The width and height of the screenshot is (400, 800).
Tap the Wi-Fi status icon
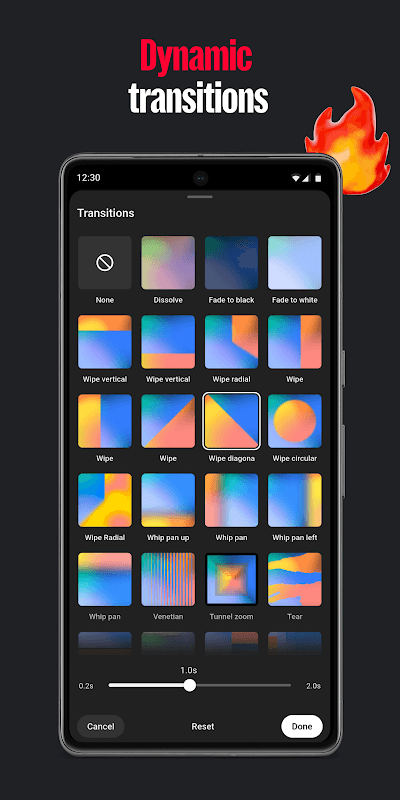tap(295, 178)
